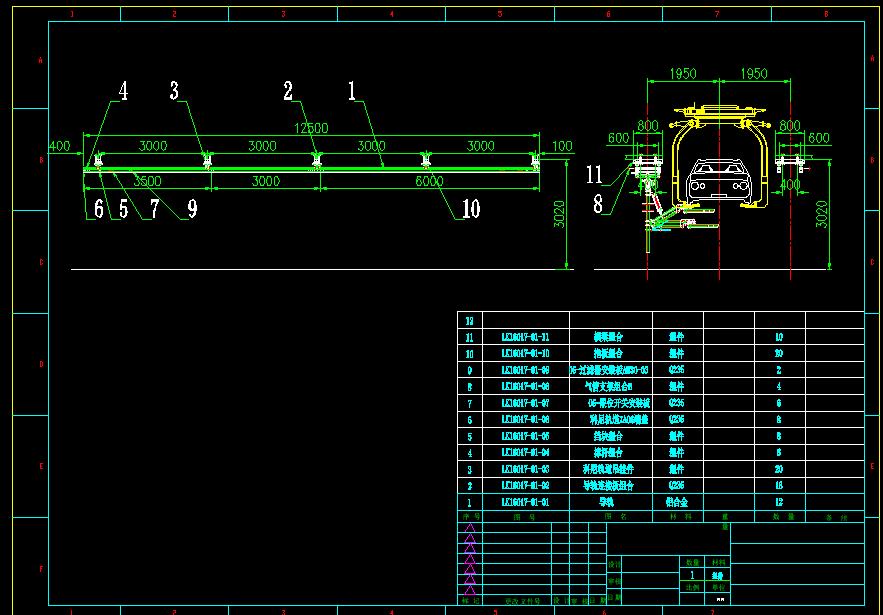Click the 图号 header cell of parts list
Screen dimensions: 883x615
tap(526, 516)
